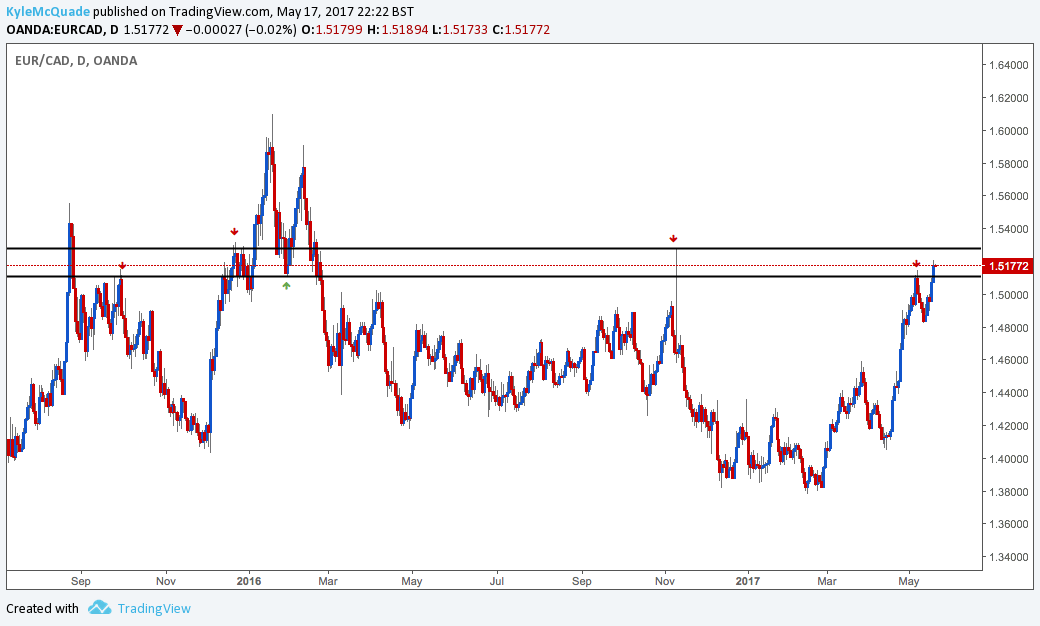Click the Jul time axis label
The image size is (1040, 626).
(x=496, y=581)
